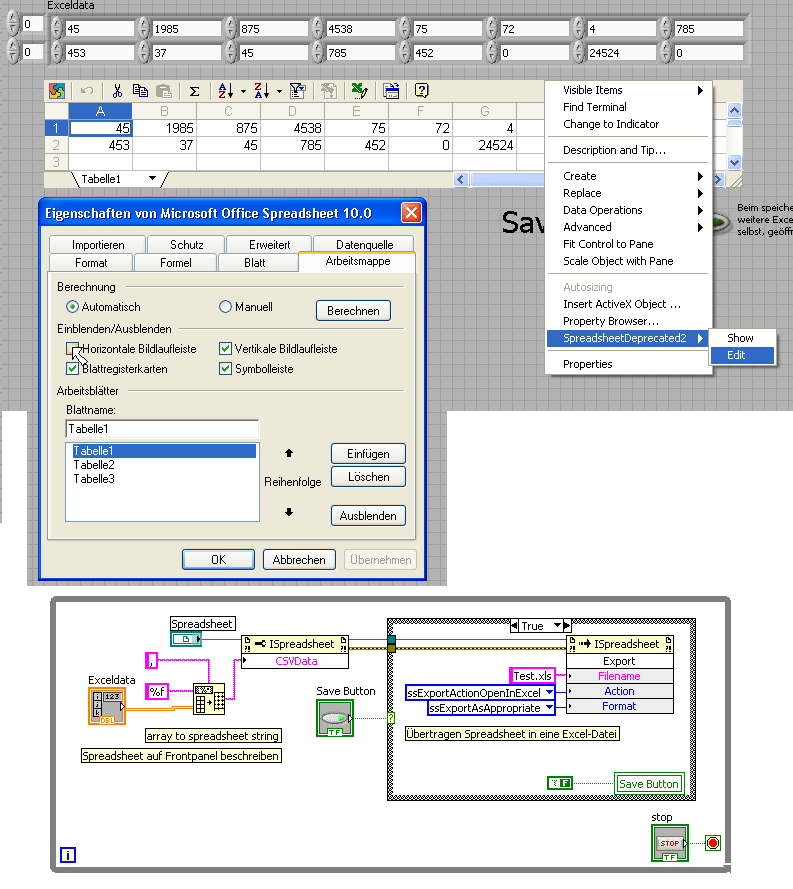793x889 pixels.
Task: Click the spreadsheet vertical scroll down arrow
Action: tap(734, 163)
